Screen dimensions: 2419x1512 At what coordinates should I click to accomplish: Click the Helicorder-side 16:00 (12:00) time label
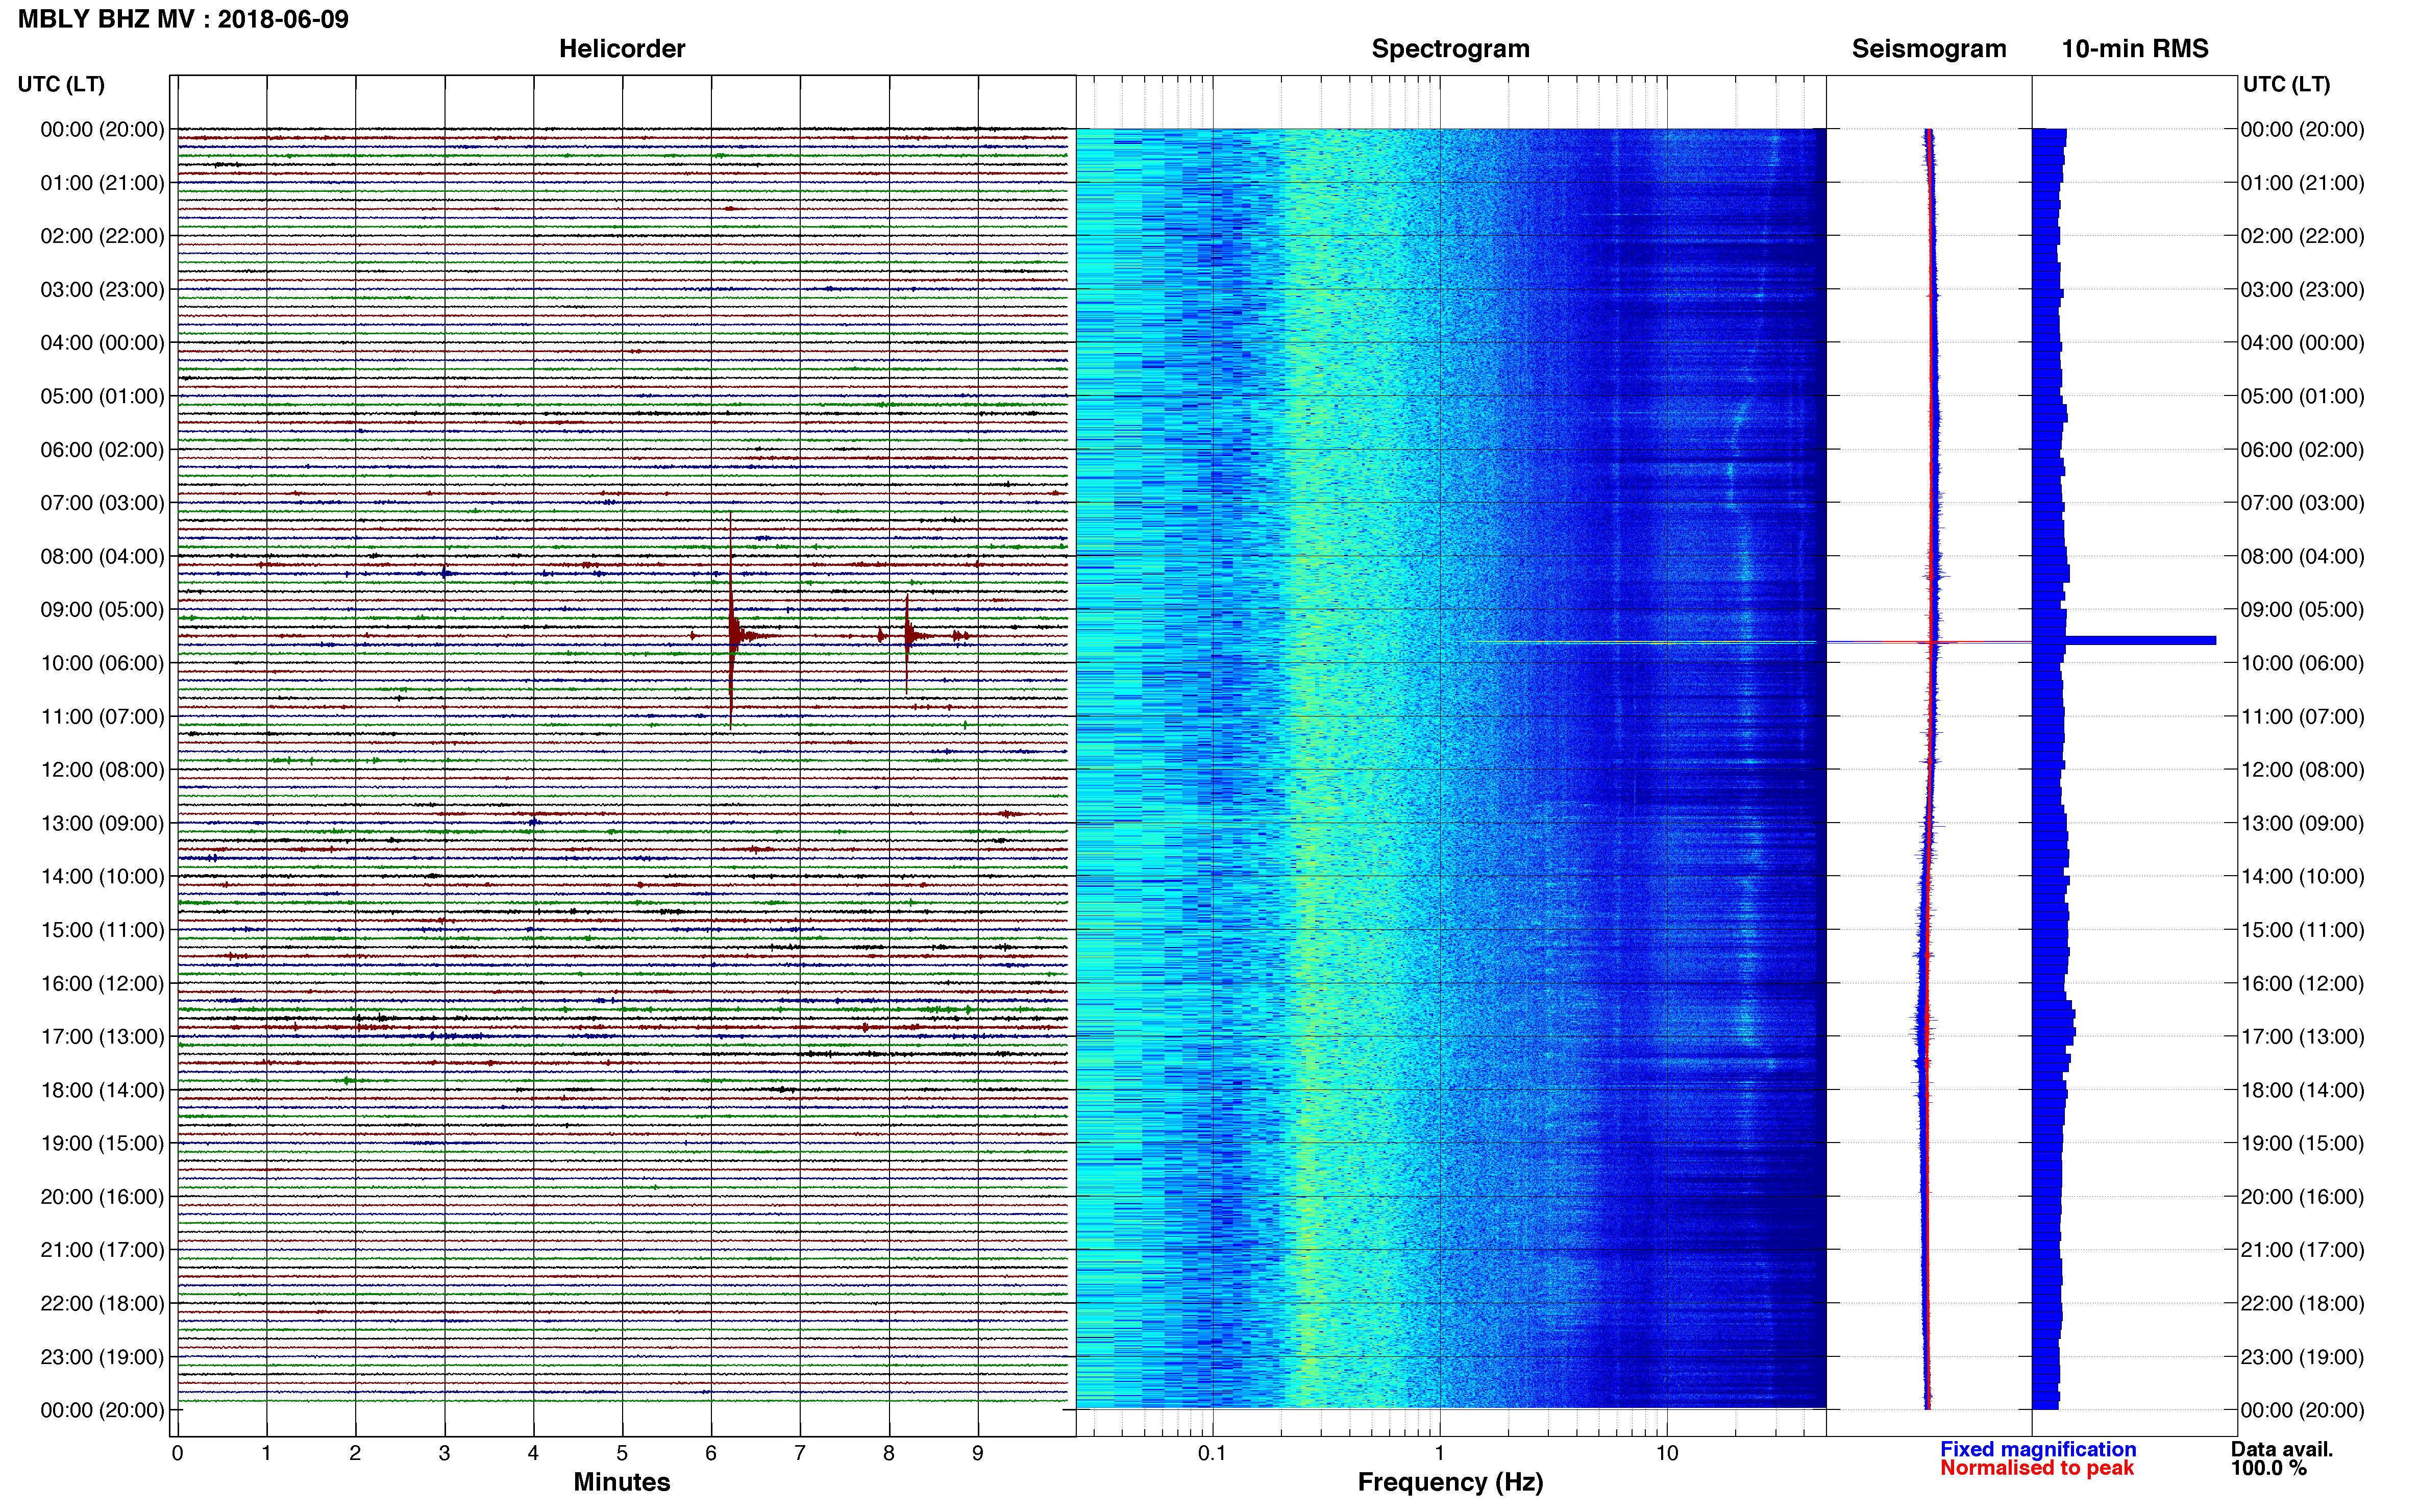tap(102, 984)
